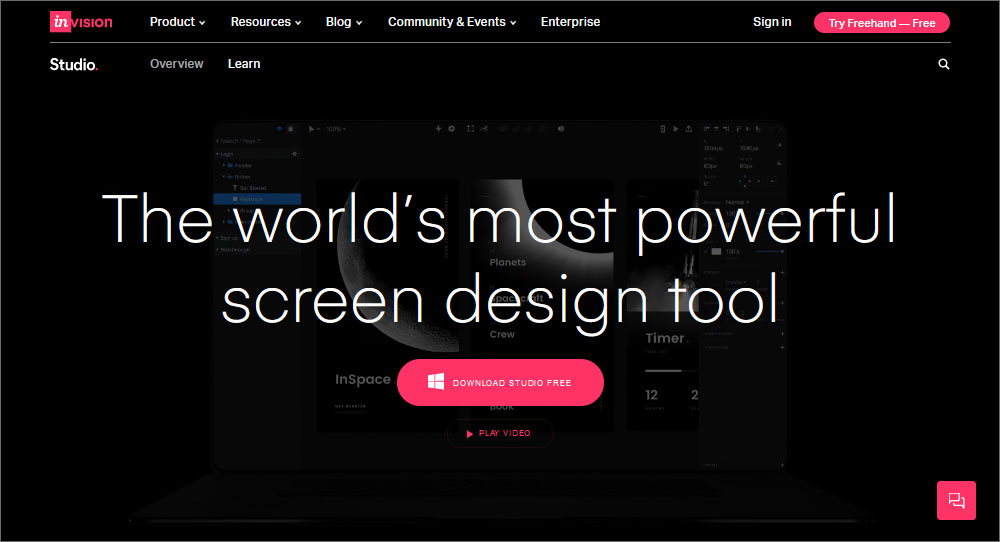
Task: Switch to the Learn tab
Action: (x=244, y=64)
